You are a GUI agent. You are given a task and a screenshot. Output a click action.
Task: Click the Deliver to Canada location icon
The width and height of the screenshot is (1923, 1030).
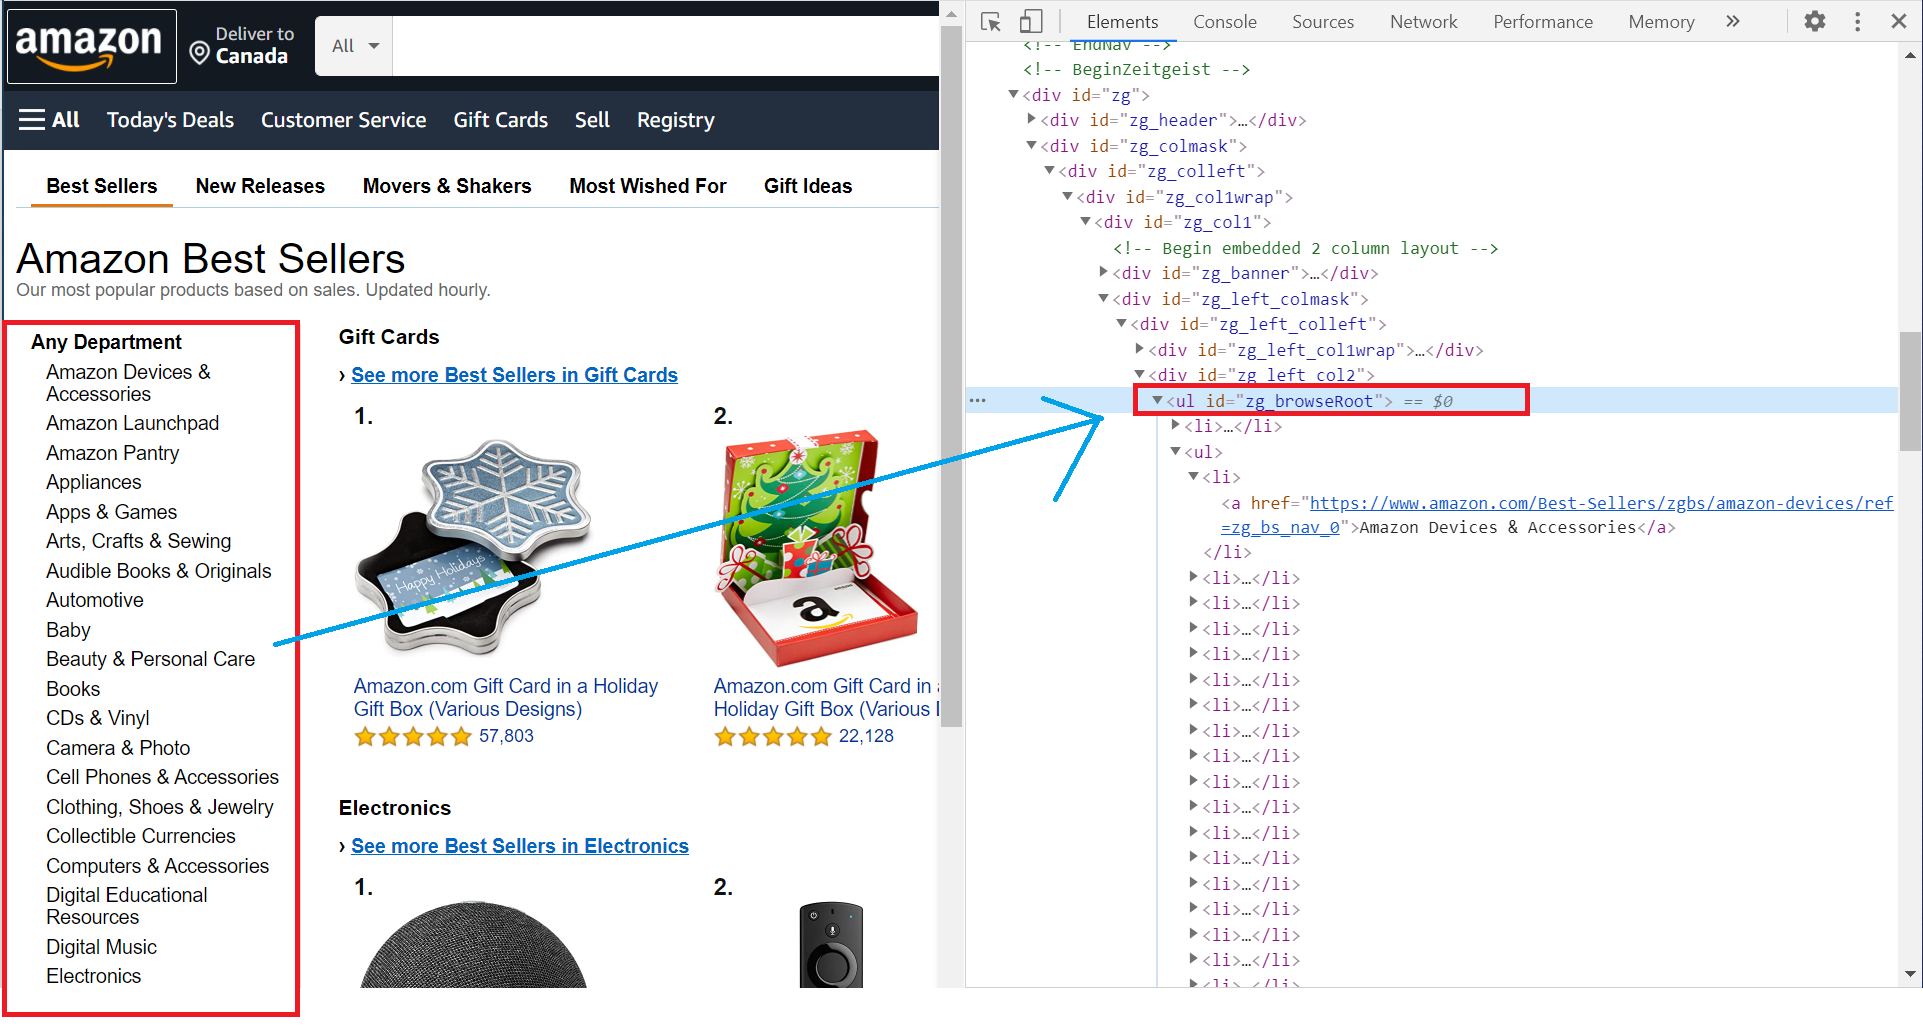200,53
